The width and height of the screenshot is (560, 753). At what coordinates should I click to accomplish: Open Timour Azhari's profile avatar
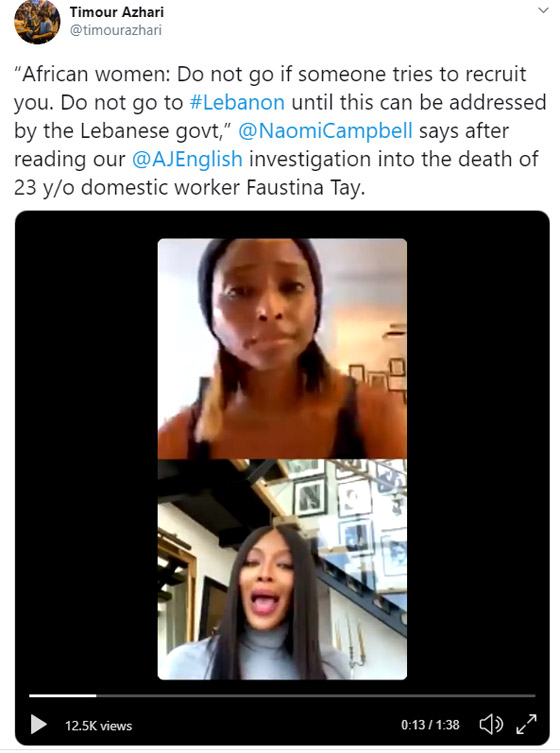point(37,21)
